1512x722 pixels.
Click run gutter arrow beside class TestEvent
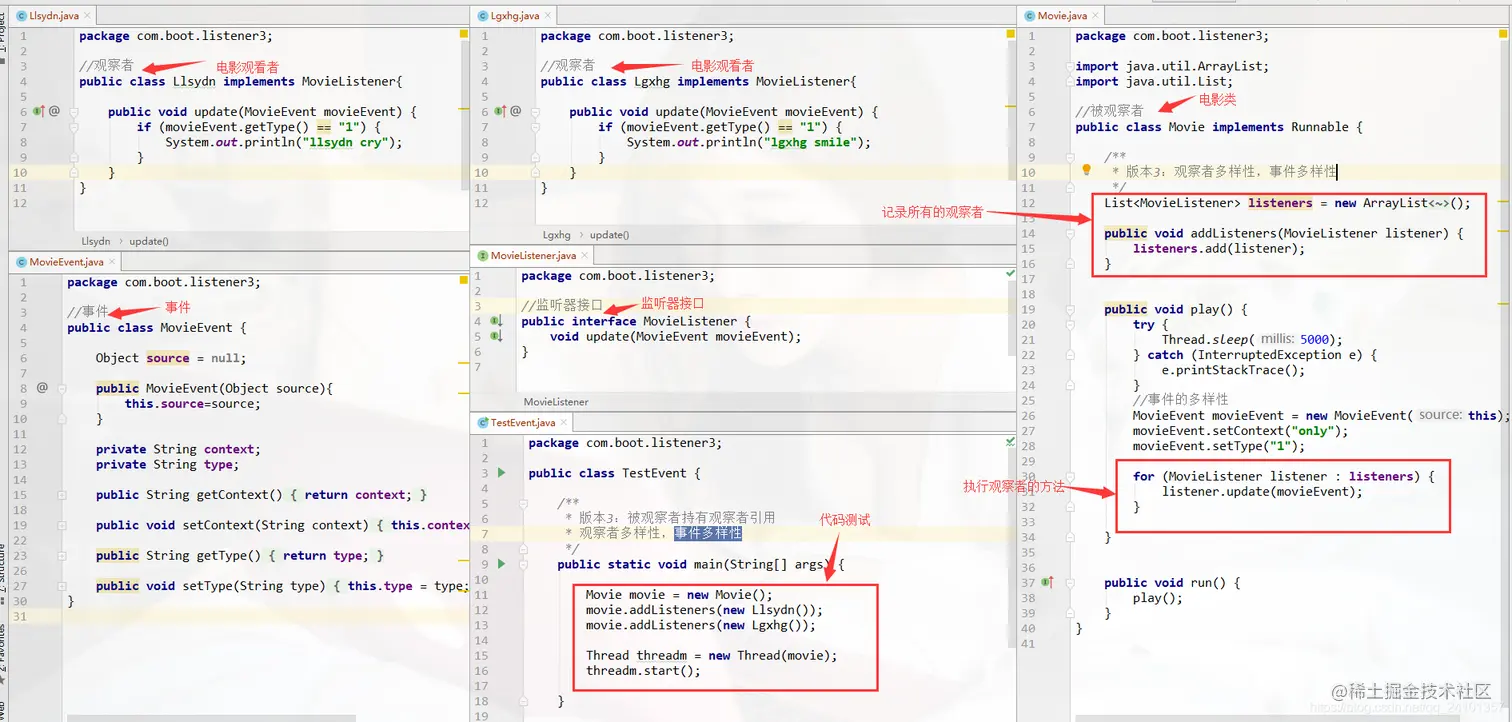502,473
